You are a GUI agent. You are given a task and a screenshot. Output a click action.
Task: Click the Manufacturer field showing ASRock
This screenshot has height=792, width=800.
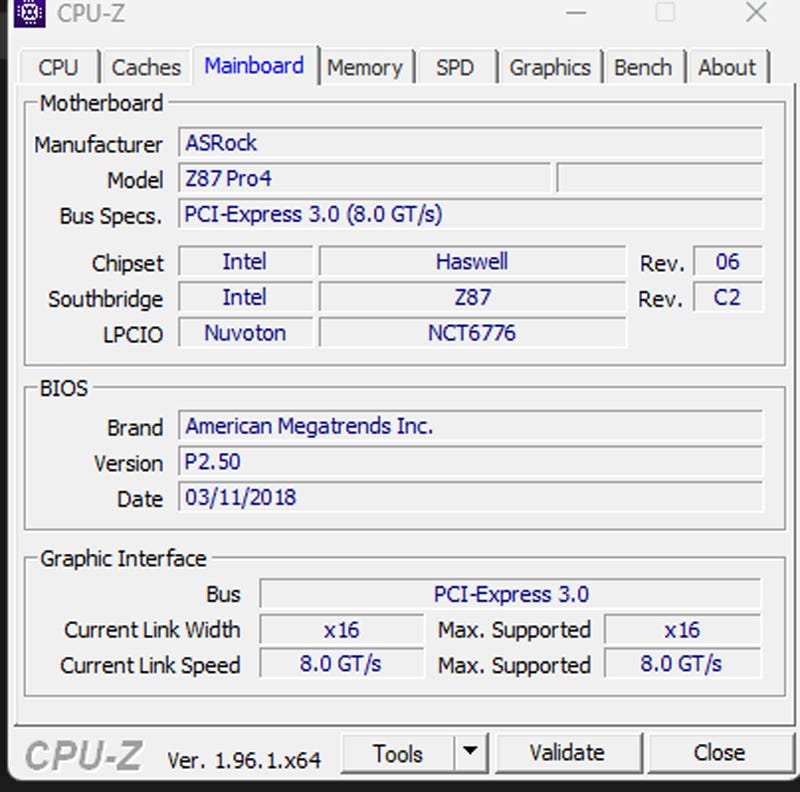point(470,142)
